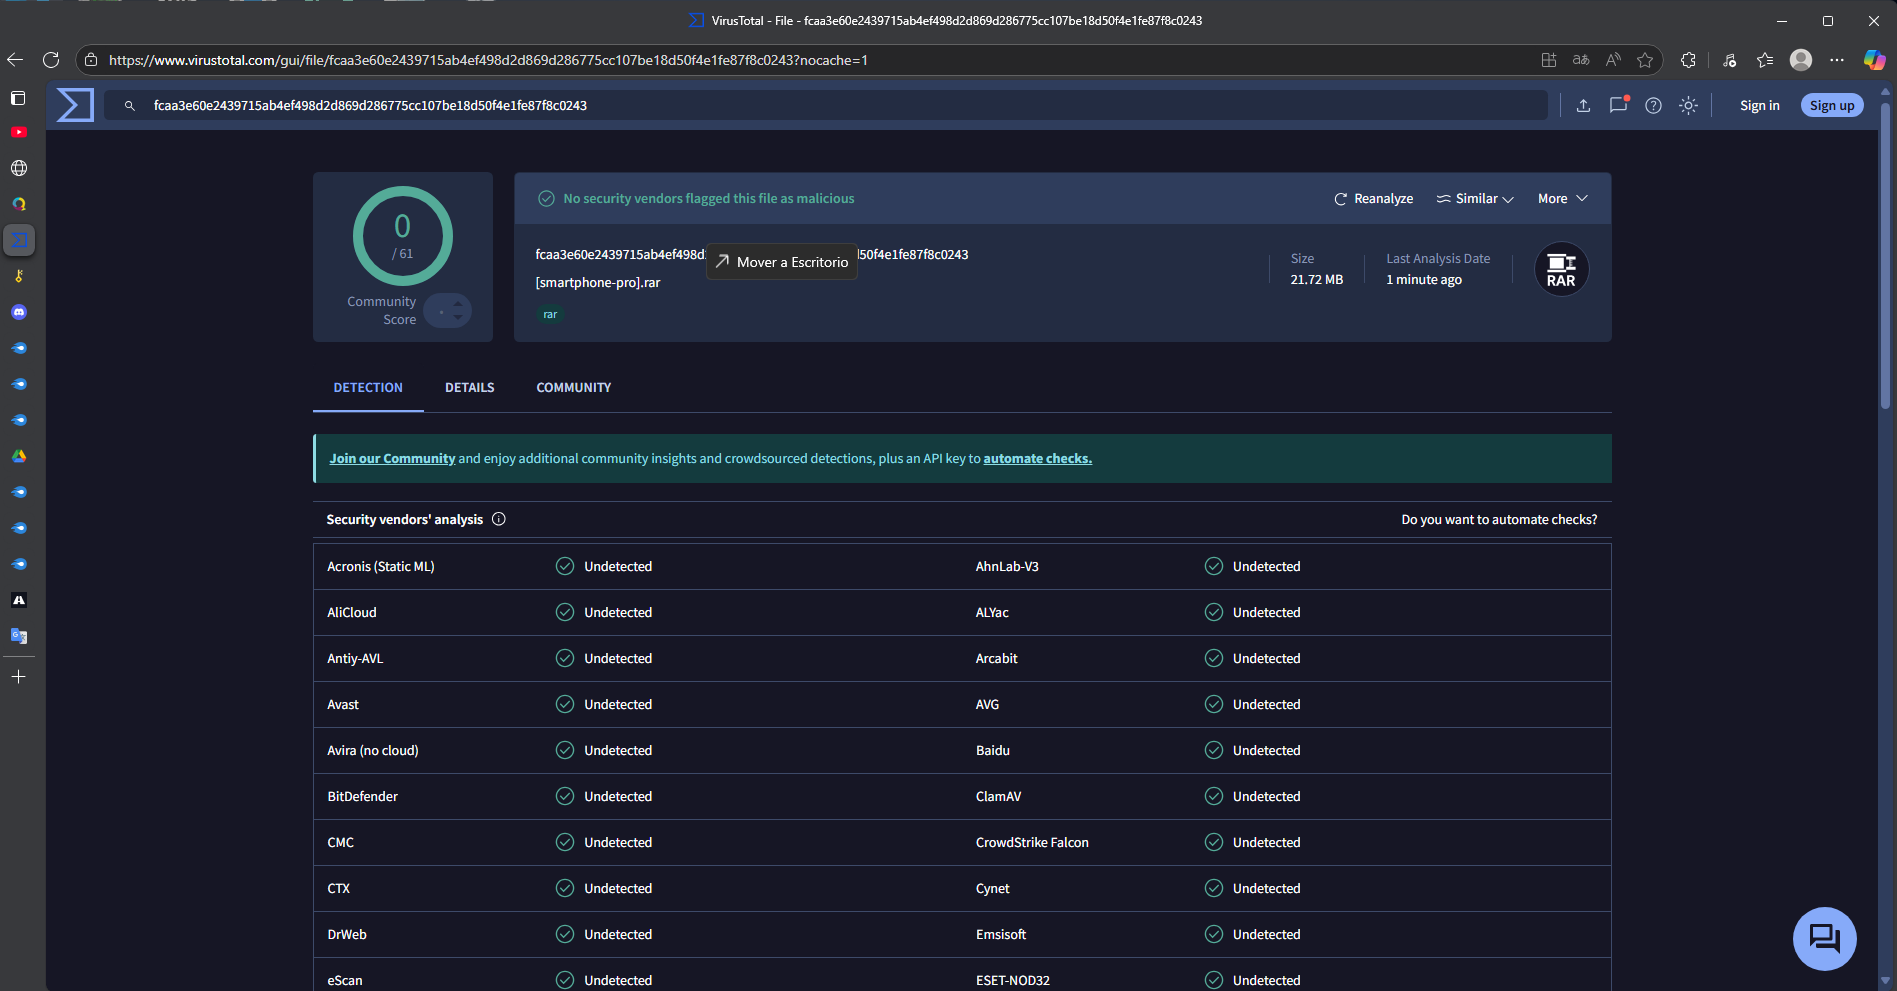
Task: Go back with the browser back arrow
Action: [15, 60]
